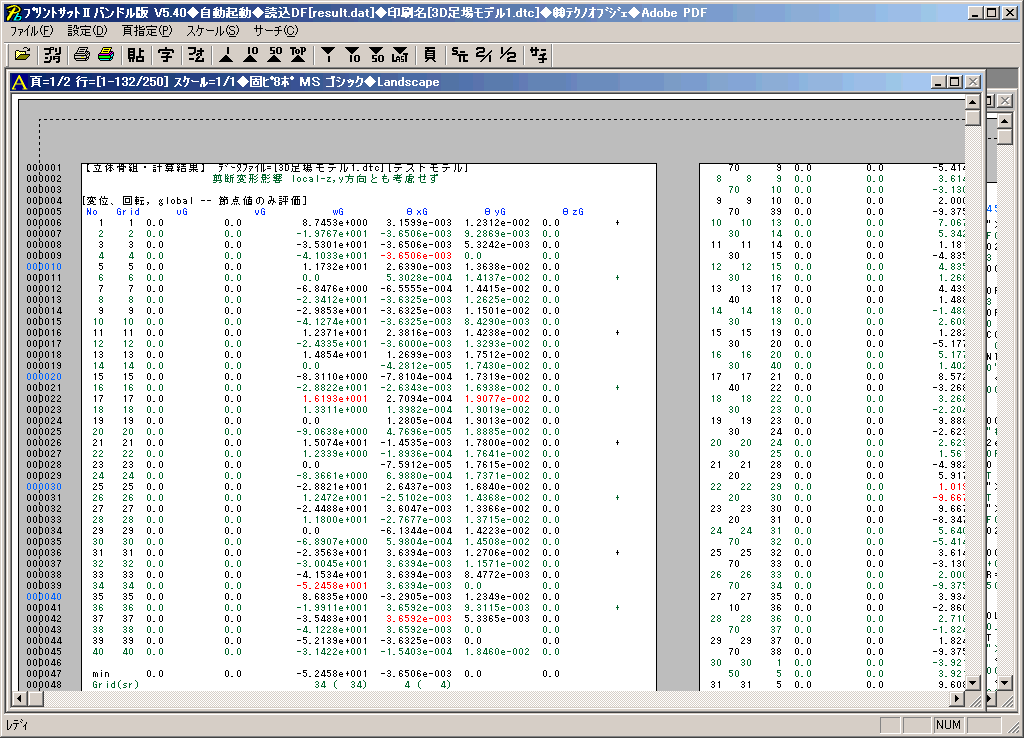Click the preview vertical scrollbar up arrow
Viewport: 1024px width, 738px height.
click(x=972, y=102)
